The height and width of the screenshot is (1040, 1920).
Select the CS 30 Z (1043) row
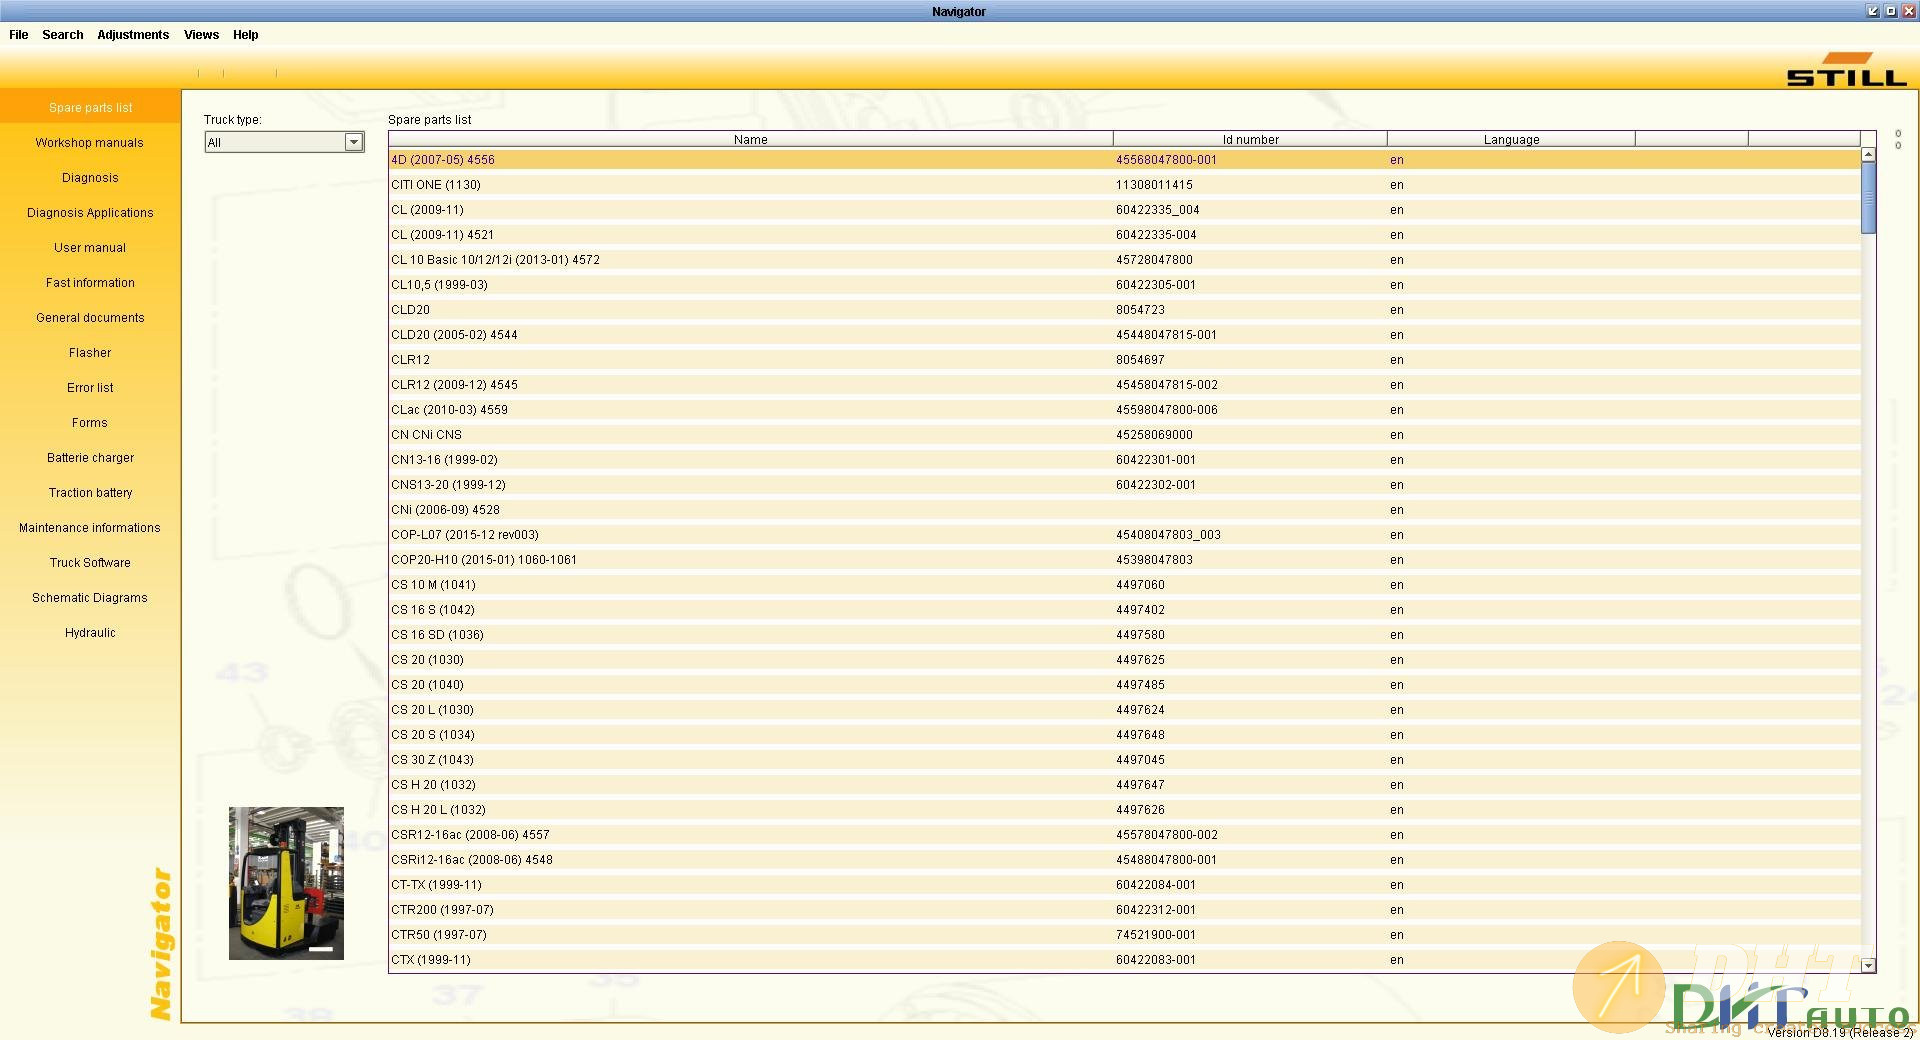(1124, 760)
